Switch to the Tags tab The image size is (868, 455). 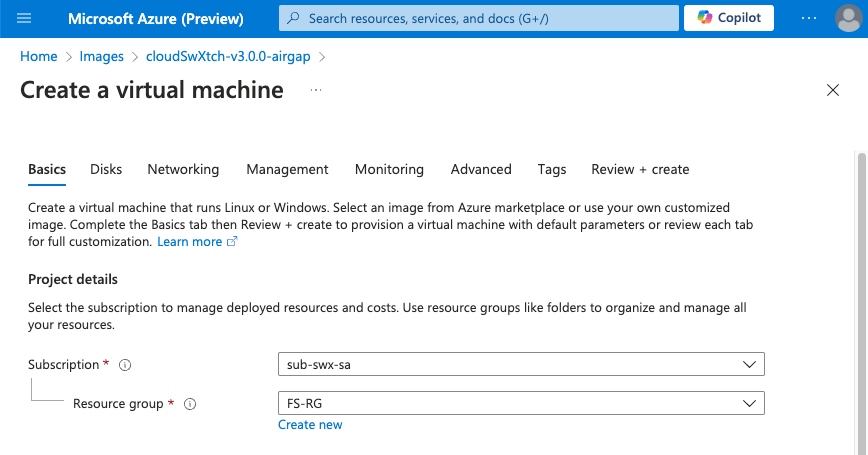click(552, 169)
